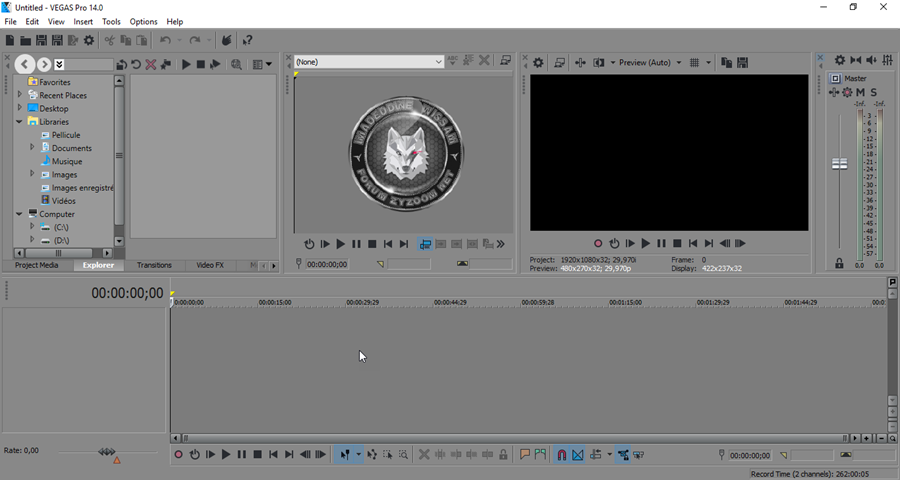Toggle Enable Snapping magnet icon
This screenshot has width=900, height=480.
point(562,455)
